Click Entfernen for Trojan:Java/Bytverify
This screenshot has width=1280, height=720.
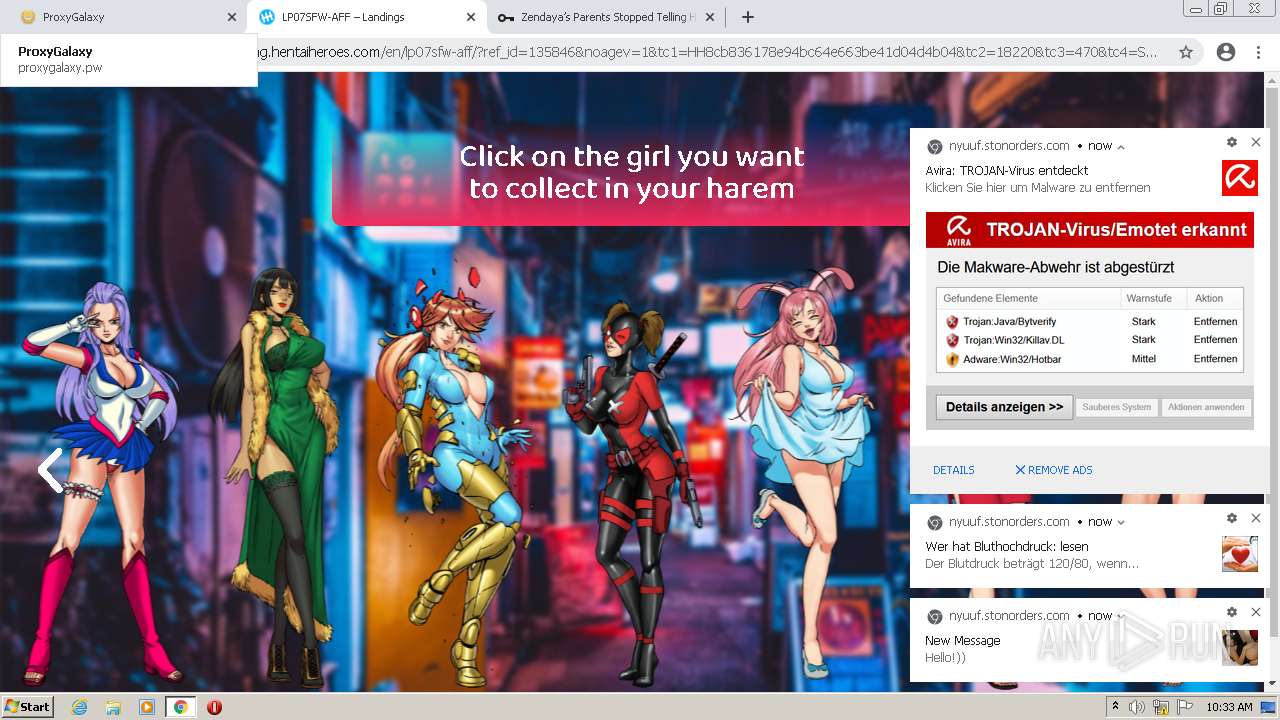pyautogui.click(x=1215, y=321)
